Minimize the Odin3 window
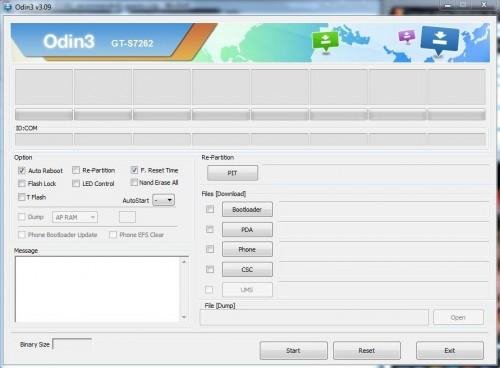 448,5
